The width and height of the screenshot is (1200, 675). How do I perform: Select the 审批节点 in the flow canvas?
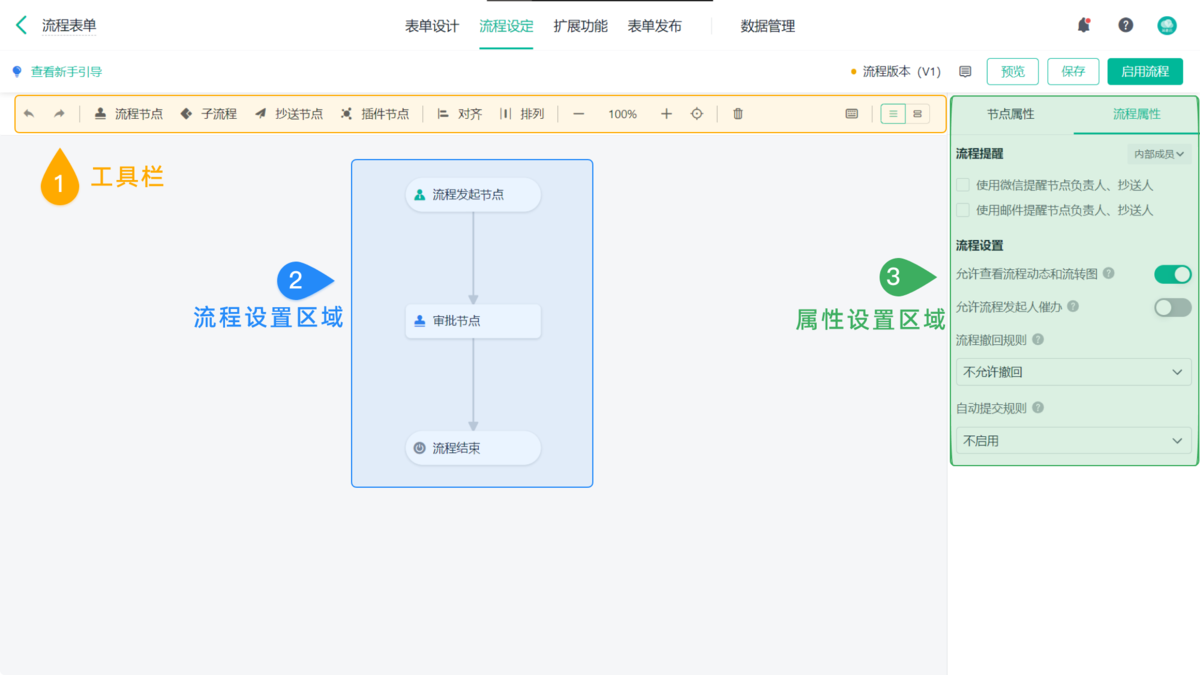point(473,322)
